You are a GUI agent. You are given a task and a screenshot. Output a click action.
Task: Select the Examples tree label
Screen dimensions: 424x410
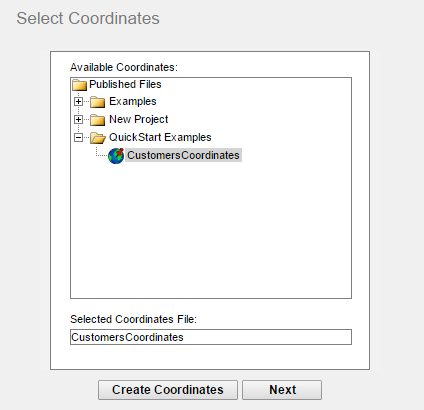133,101
